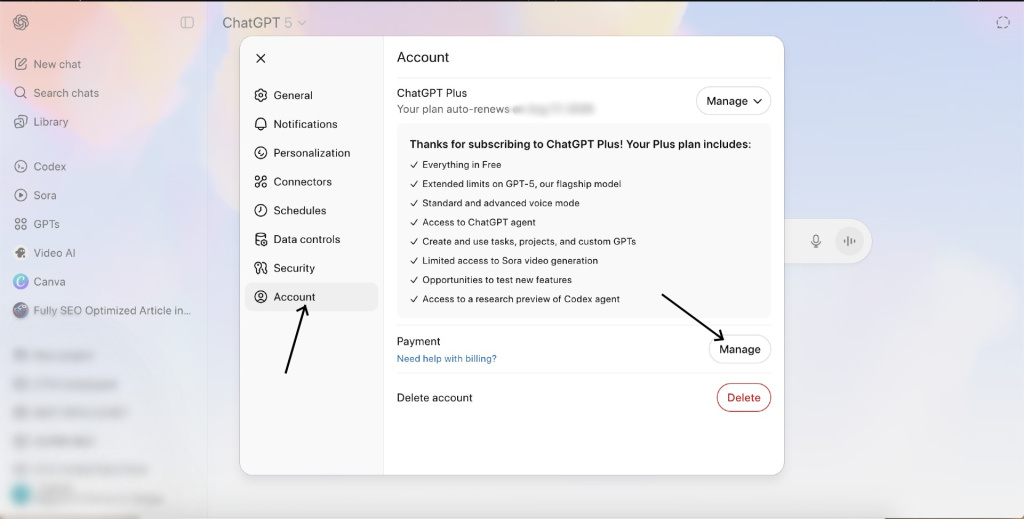Viewport: 1024px width, 519px height.
Task: Click the ChatGPT logo icon
Action: click(x=21, y=22)
